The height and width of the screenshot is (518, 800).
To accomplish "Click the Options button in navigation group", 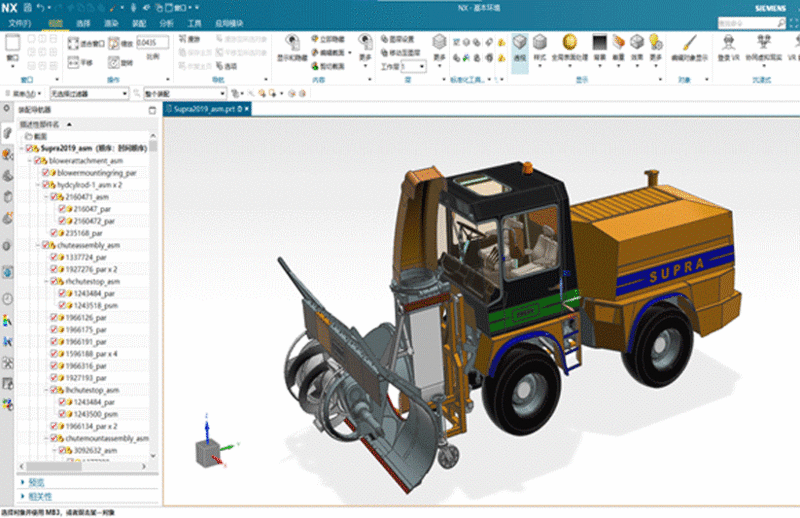I will (x=226, y=66).
